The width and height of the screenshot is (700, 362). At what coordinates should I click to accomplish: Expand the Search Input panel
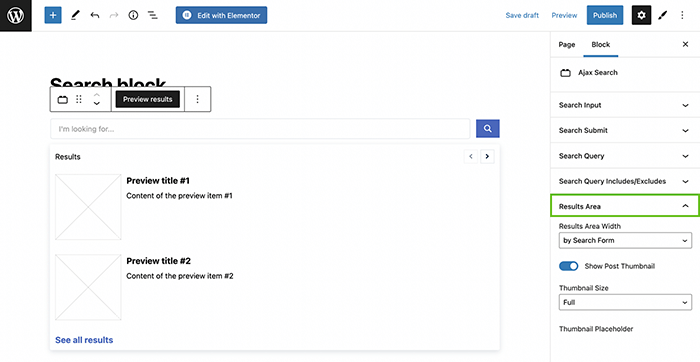coord(625,105)
